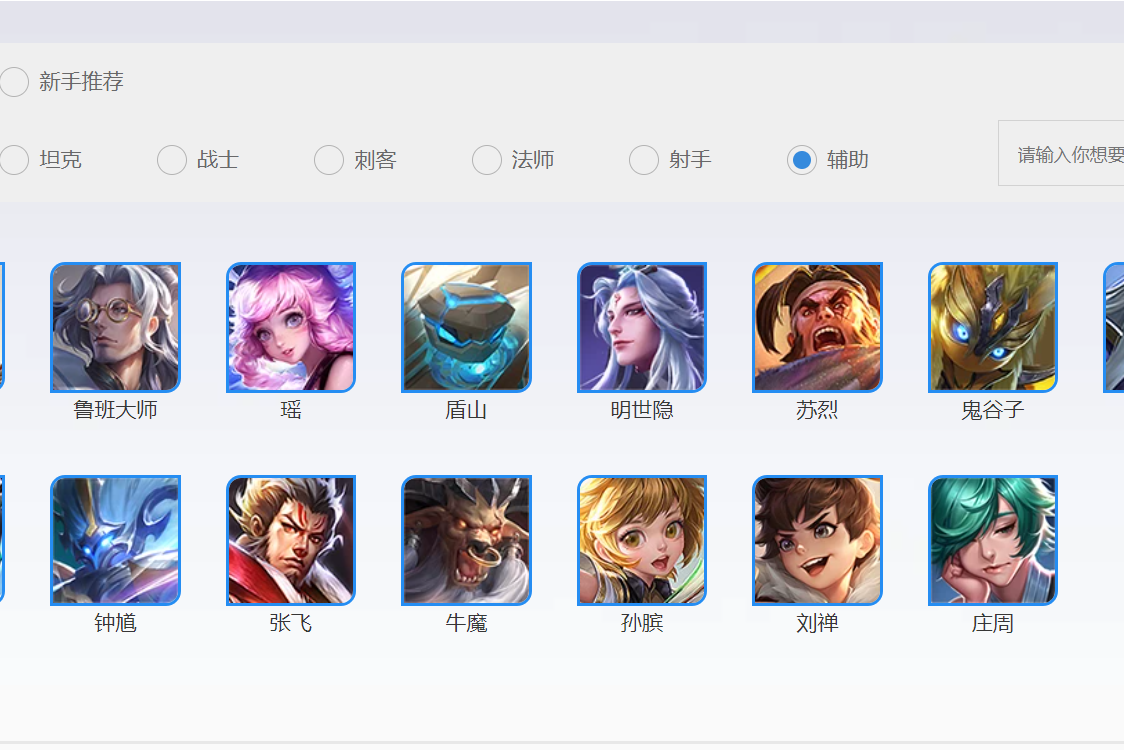The width and height of the screenshot is (1124, 750).
Task: Click the 张飞 hero avatar
Action: pyautogui.click(x=291, y=541)
